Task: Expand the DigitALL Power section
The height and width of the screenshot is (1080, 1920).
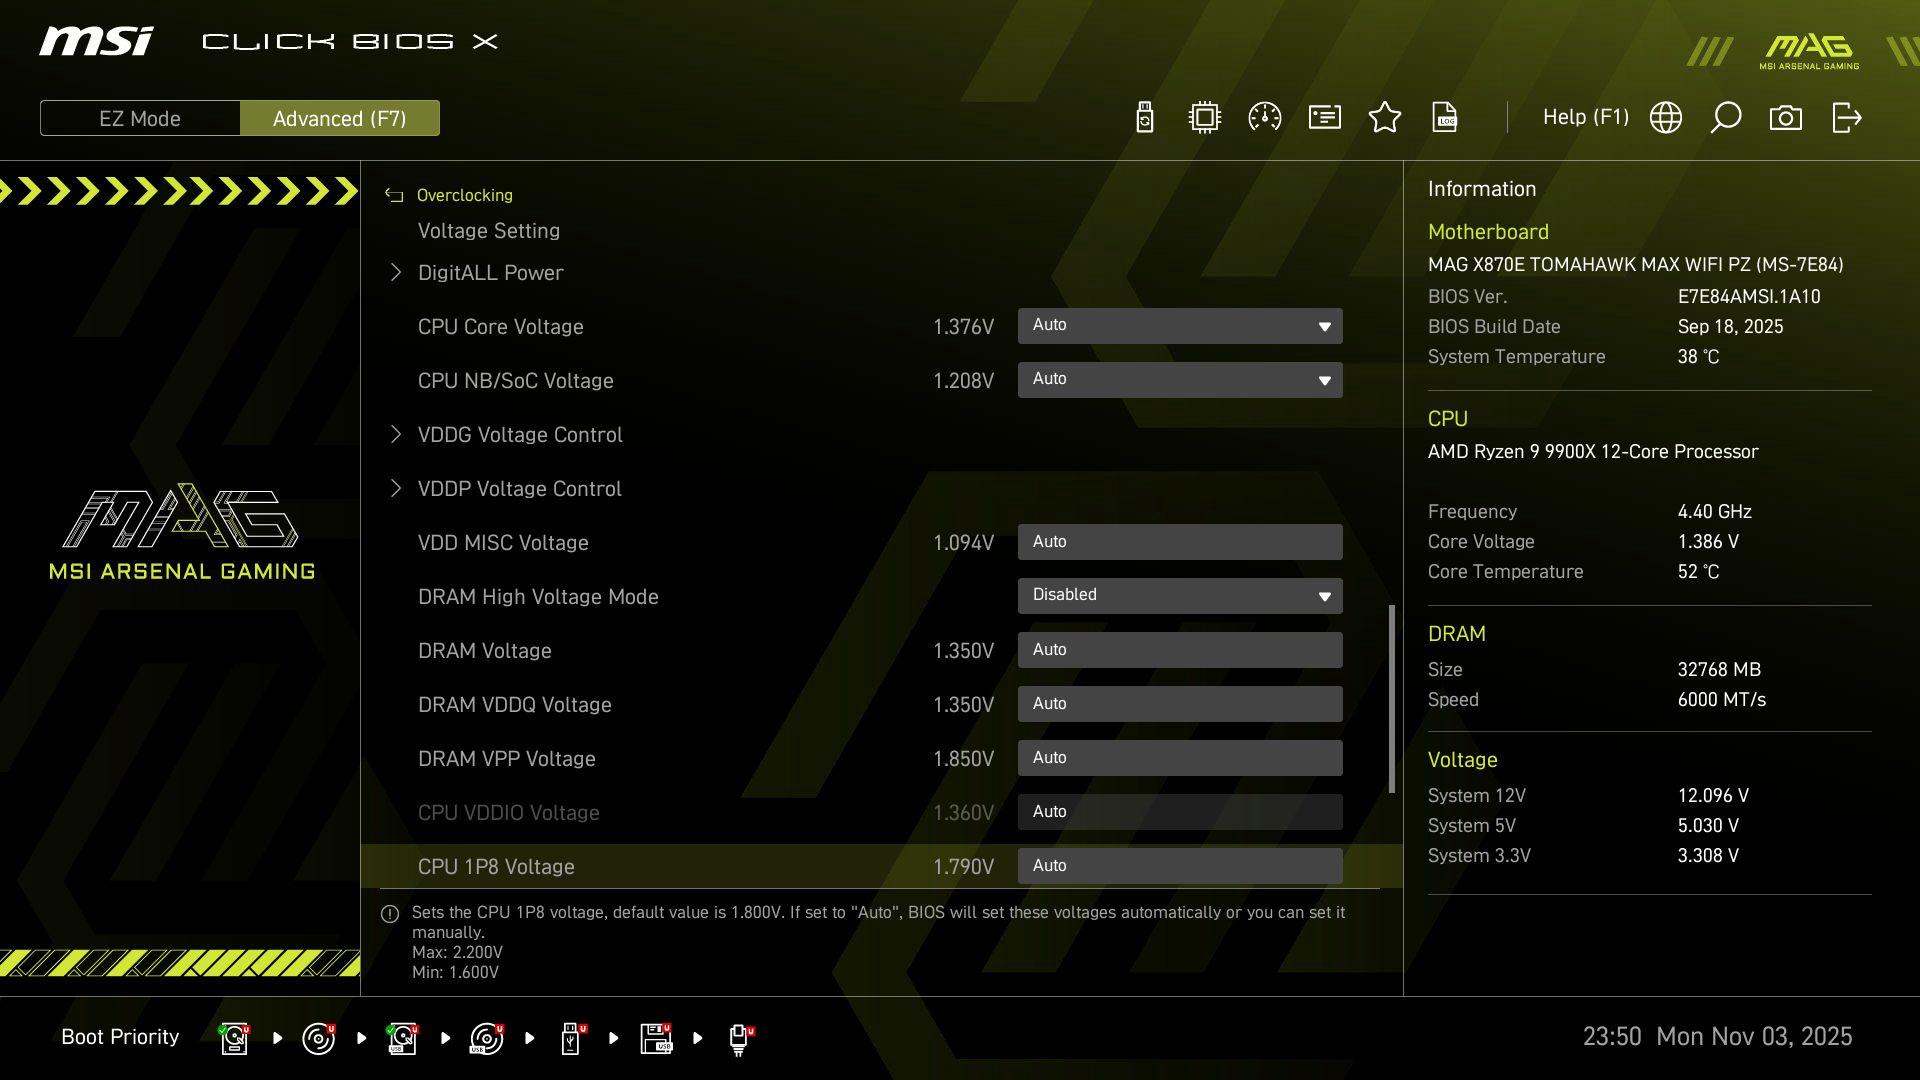Action: point(490,272)
